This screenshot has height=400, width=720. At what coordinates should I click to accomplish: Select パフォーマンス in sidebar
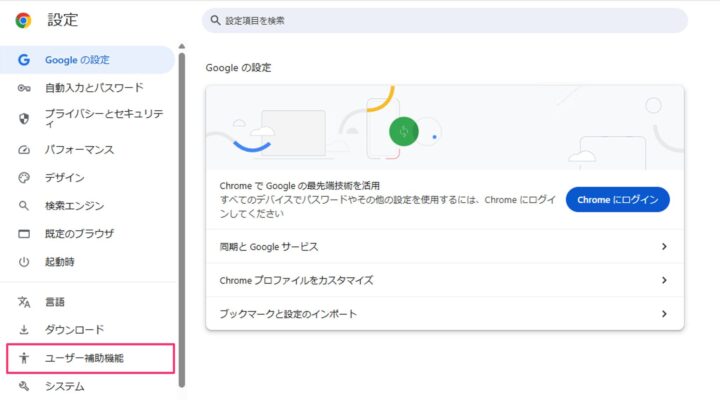pyautogui.click(x=87, y=150)
